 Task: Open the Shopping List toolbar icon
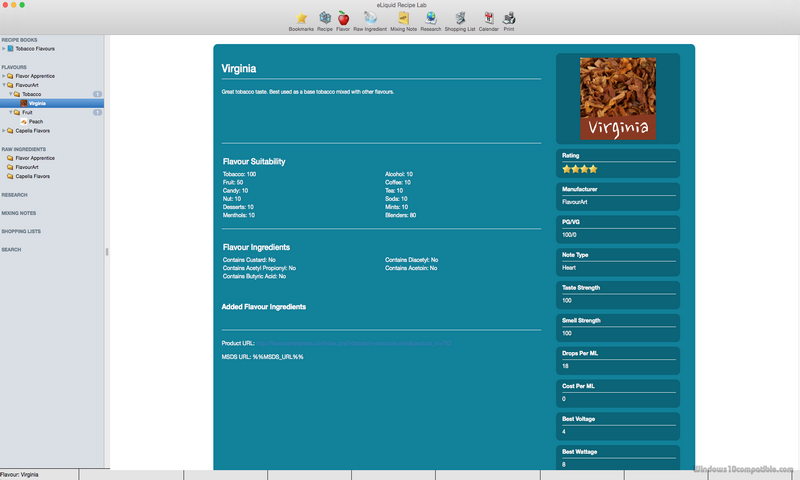tap(460, 18)
